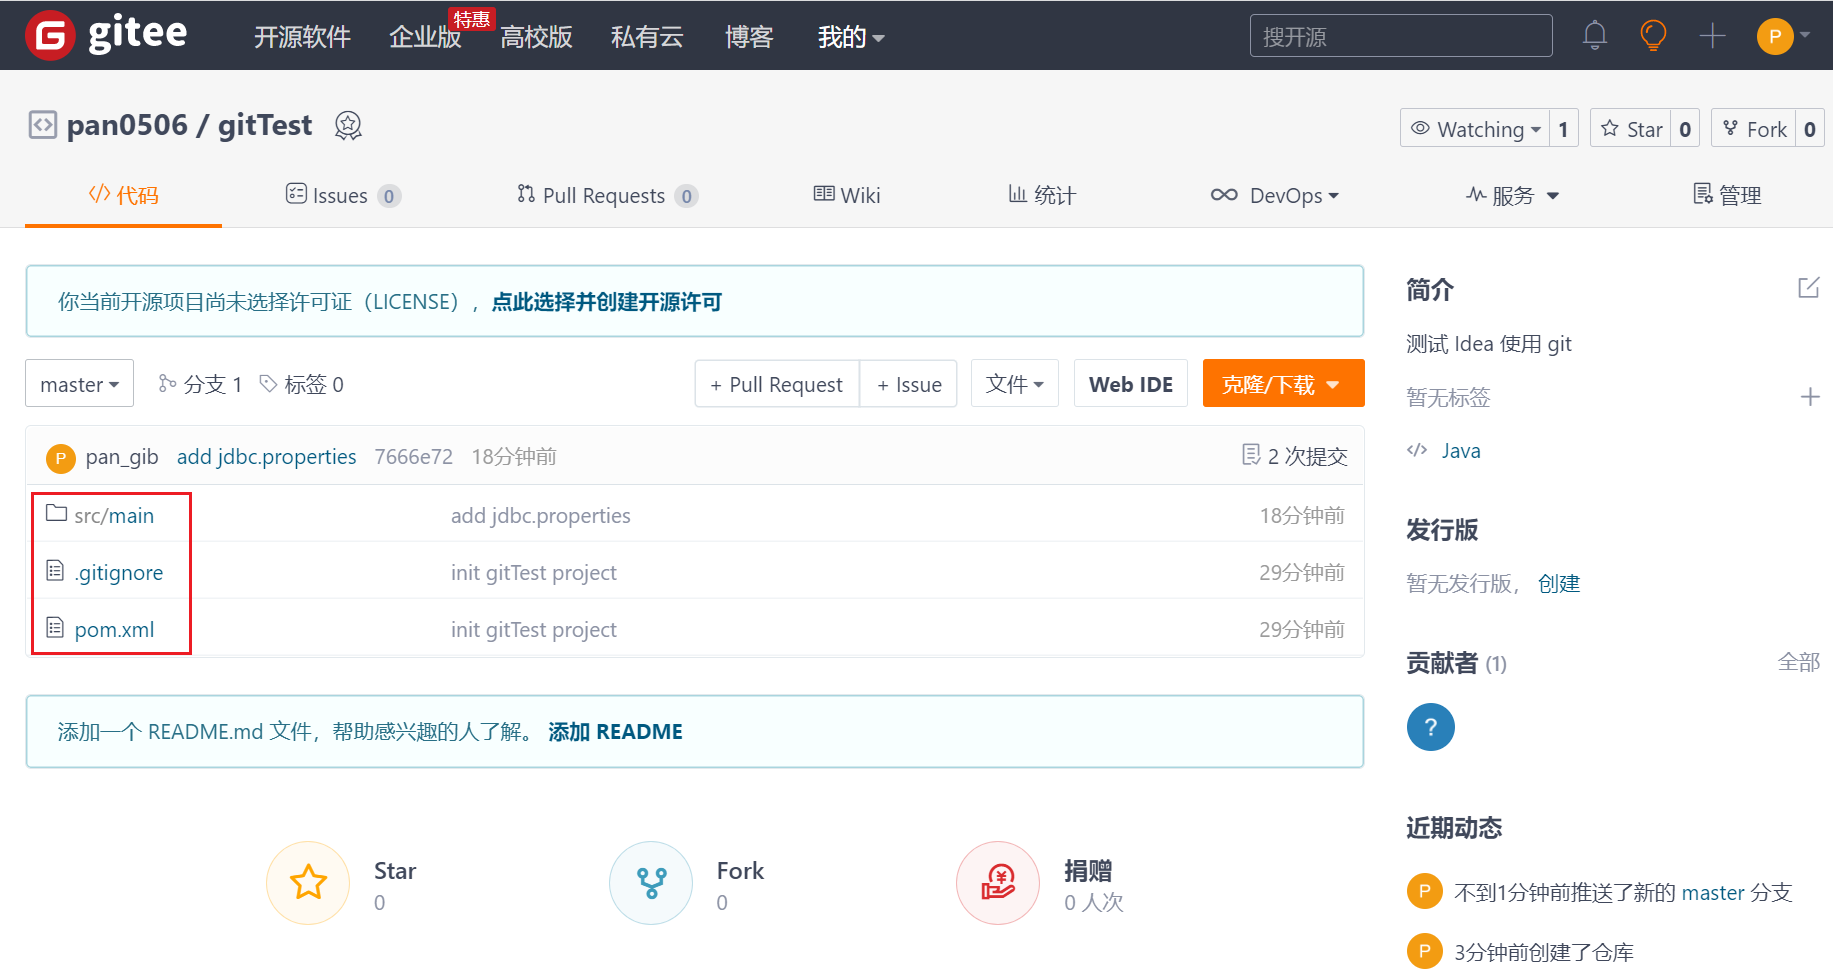The width and height of the screenshot is (1833, 978).
Task: Expand the master branch selector
Action: (x=79, y=384)
